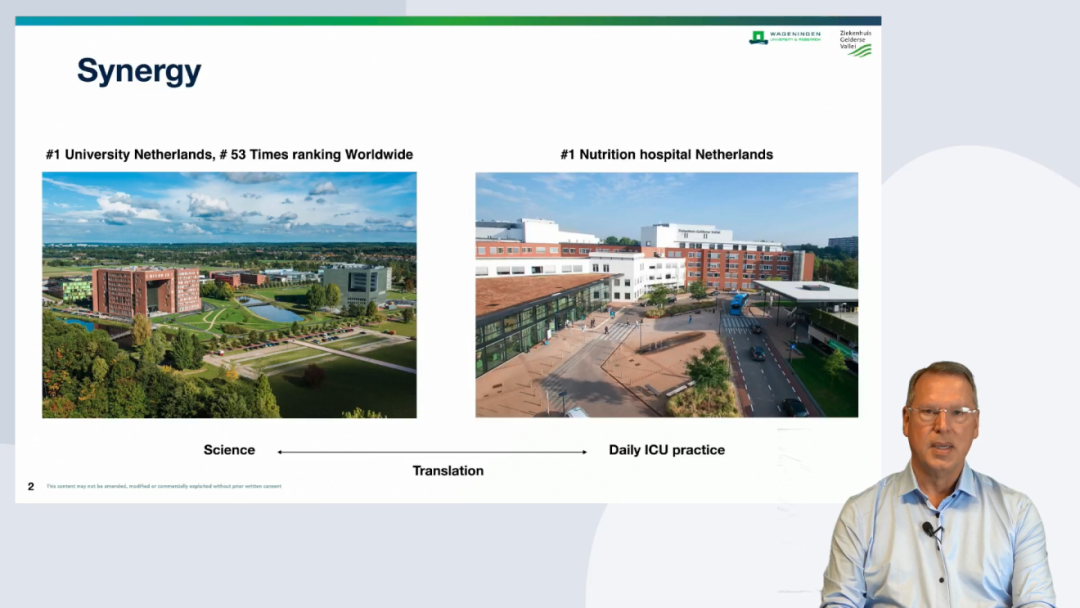Click the Science label

[x=229, y=450]
